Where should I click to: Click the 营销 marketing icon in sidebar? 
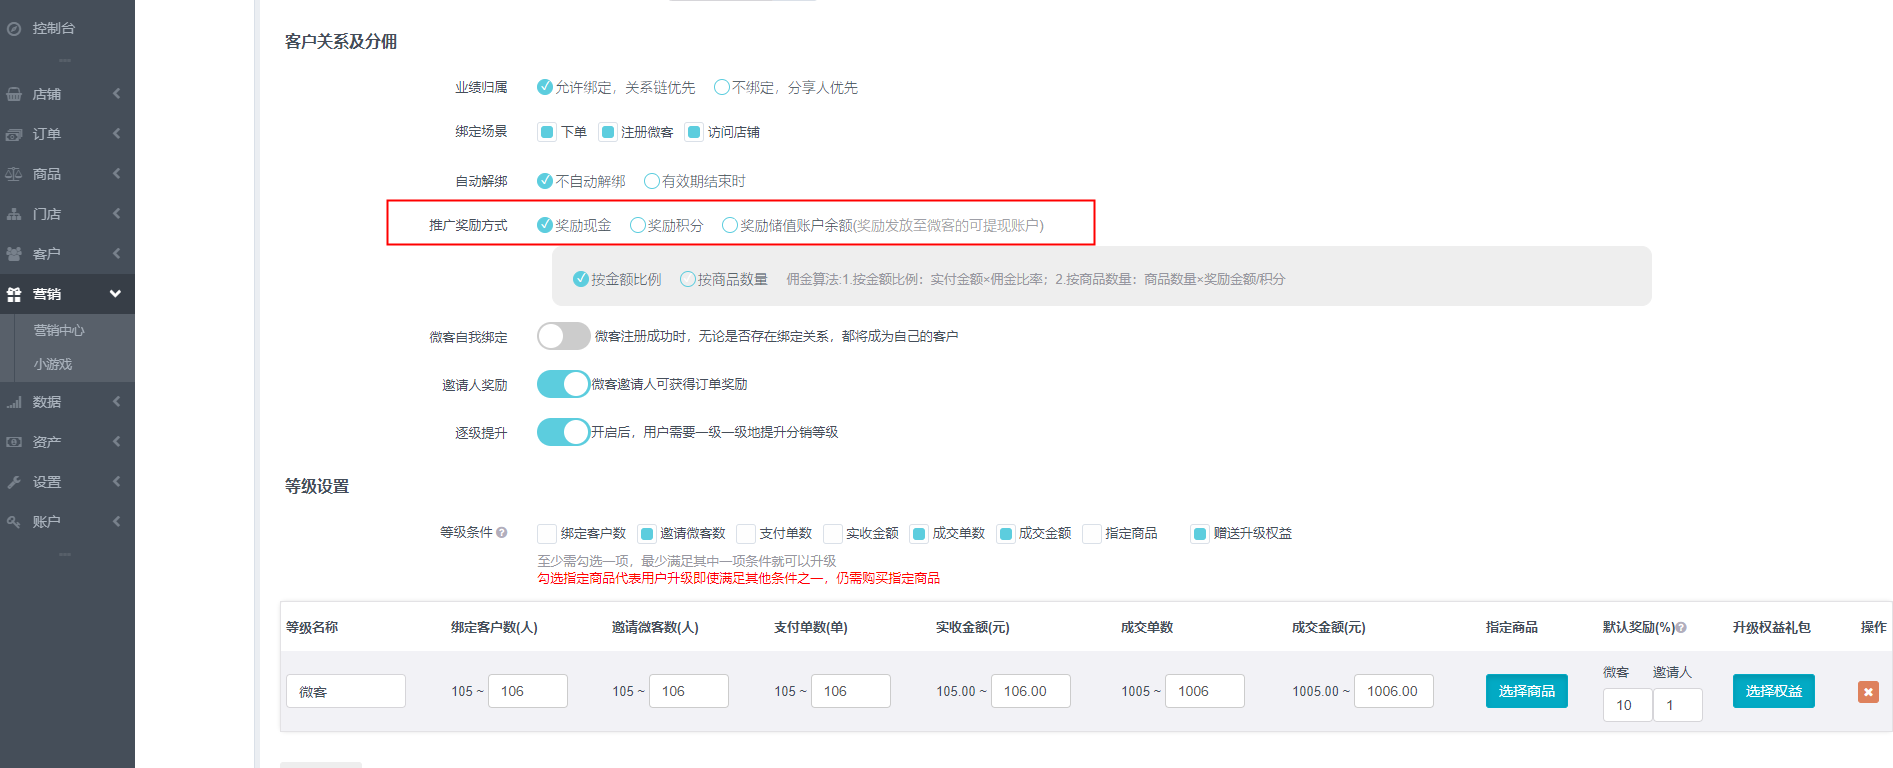(14, 294)
